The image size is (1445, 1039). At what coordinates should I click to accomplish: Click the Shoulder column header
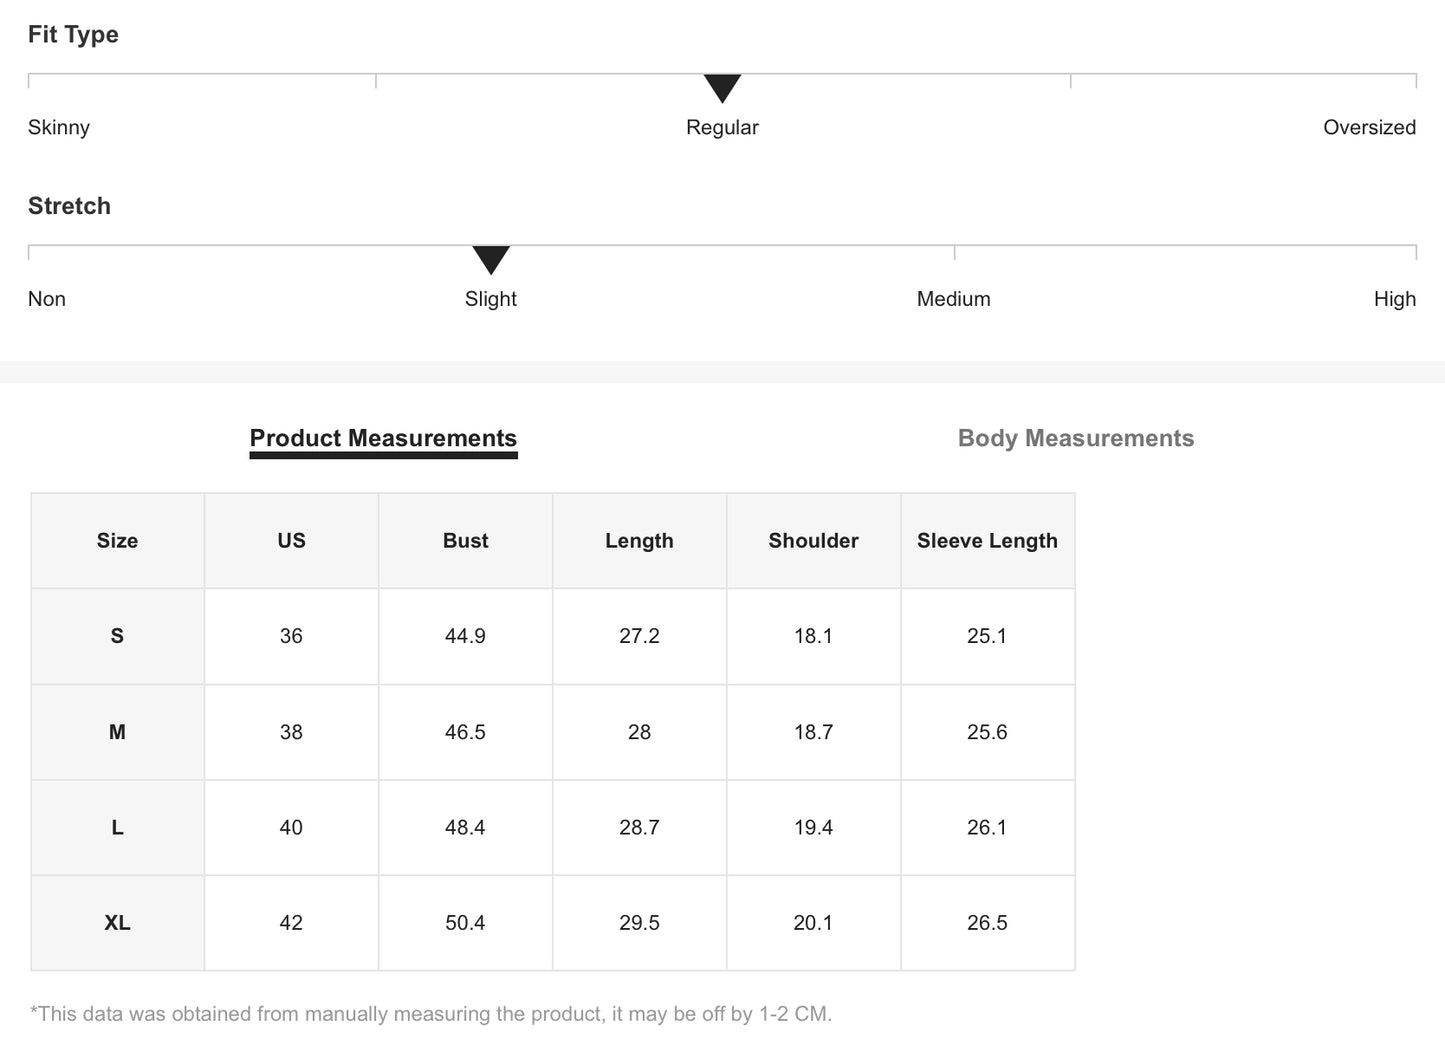coord(813,541)
